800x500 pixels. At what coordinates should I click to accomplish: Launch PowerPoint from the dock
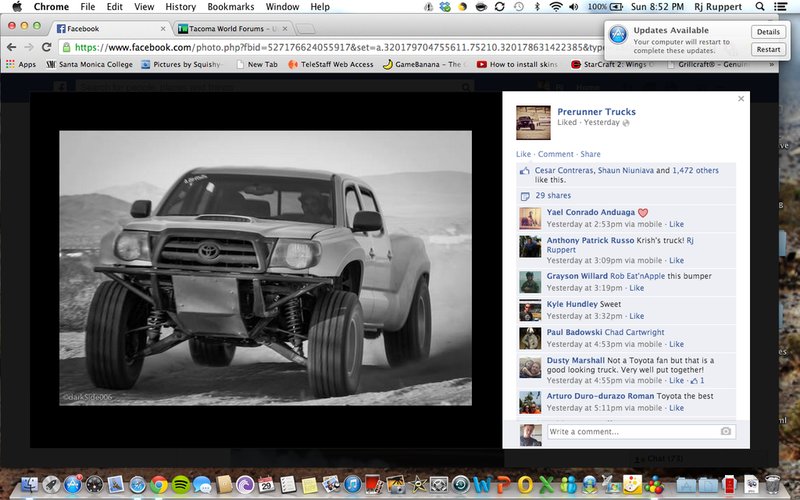click(x=503, y=484)
